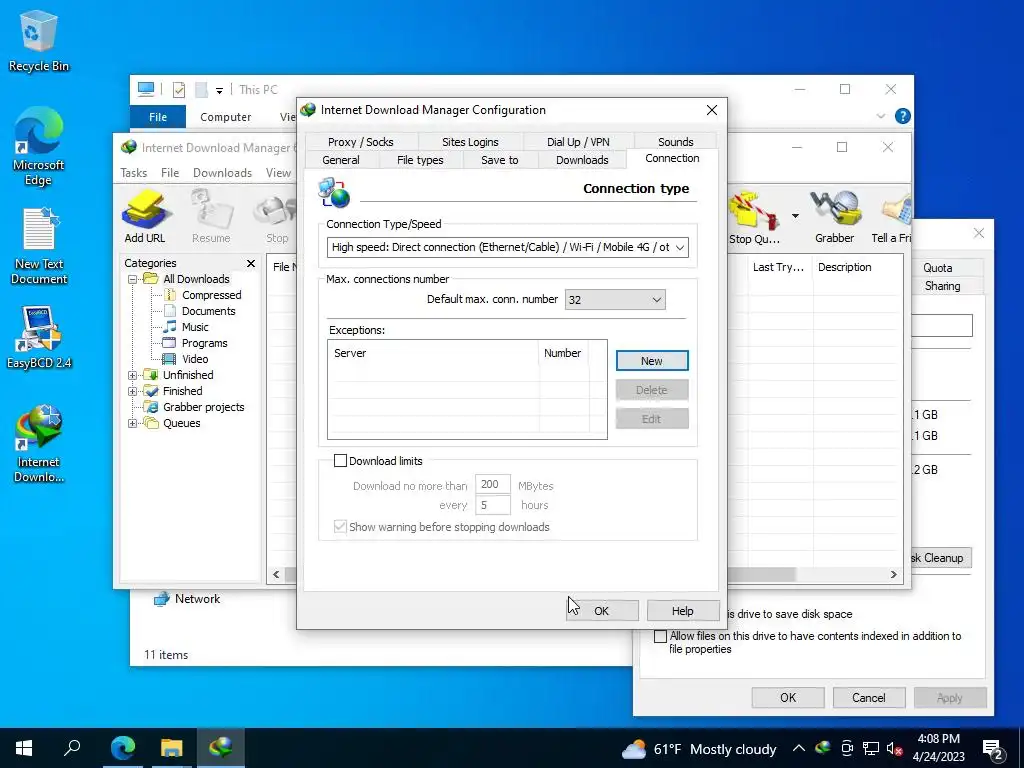Select the Internet Download Manager desktop shortcut
The image size is (1024, 768).
(39, 444)
